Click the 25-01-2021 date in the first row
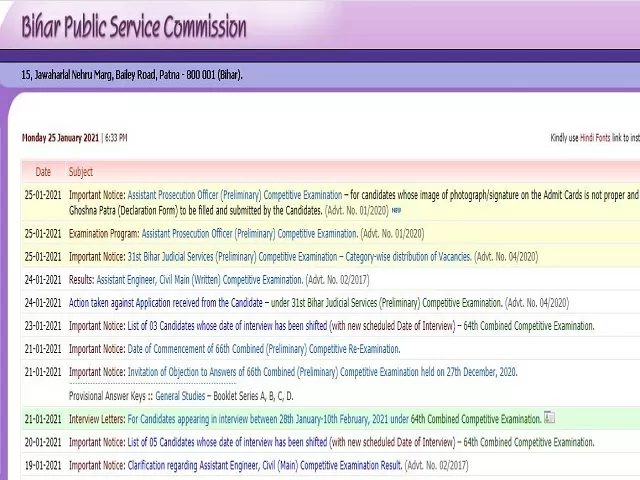 click(43, 195)
